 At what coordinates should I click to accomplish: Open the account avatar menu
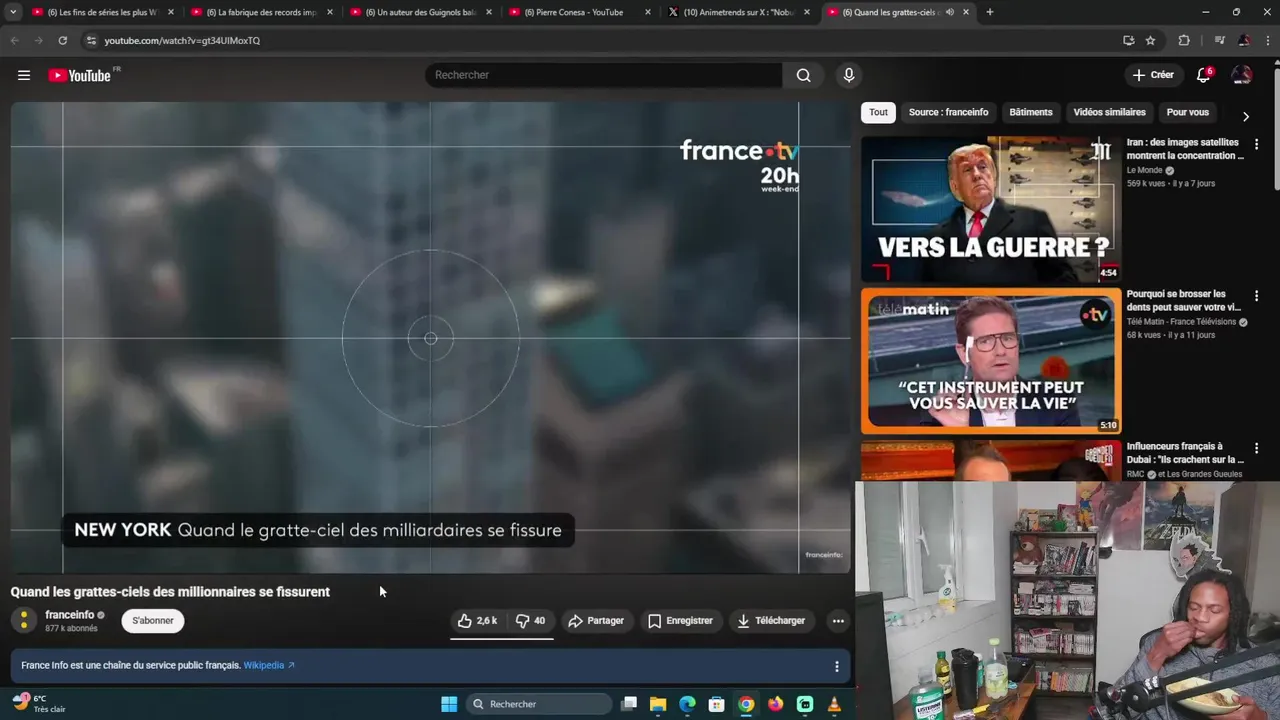coord(1241,75)
